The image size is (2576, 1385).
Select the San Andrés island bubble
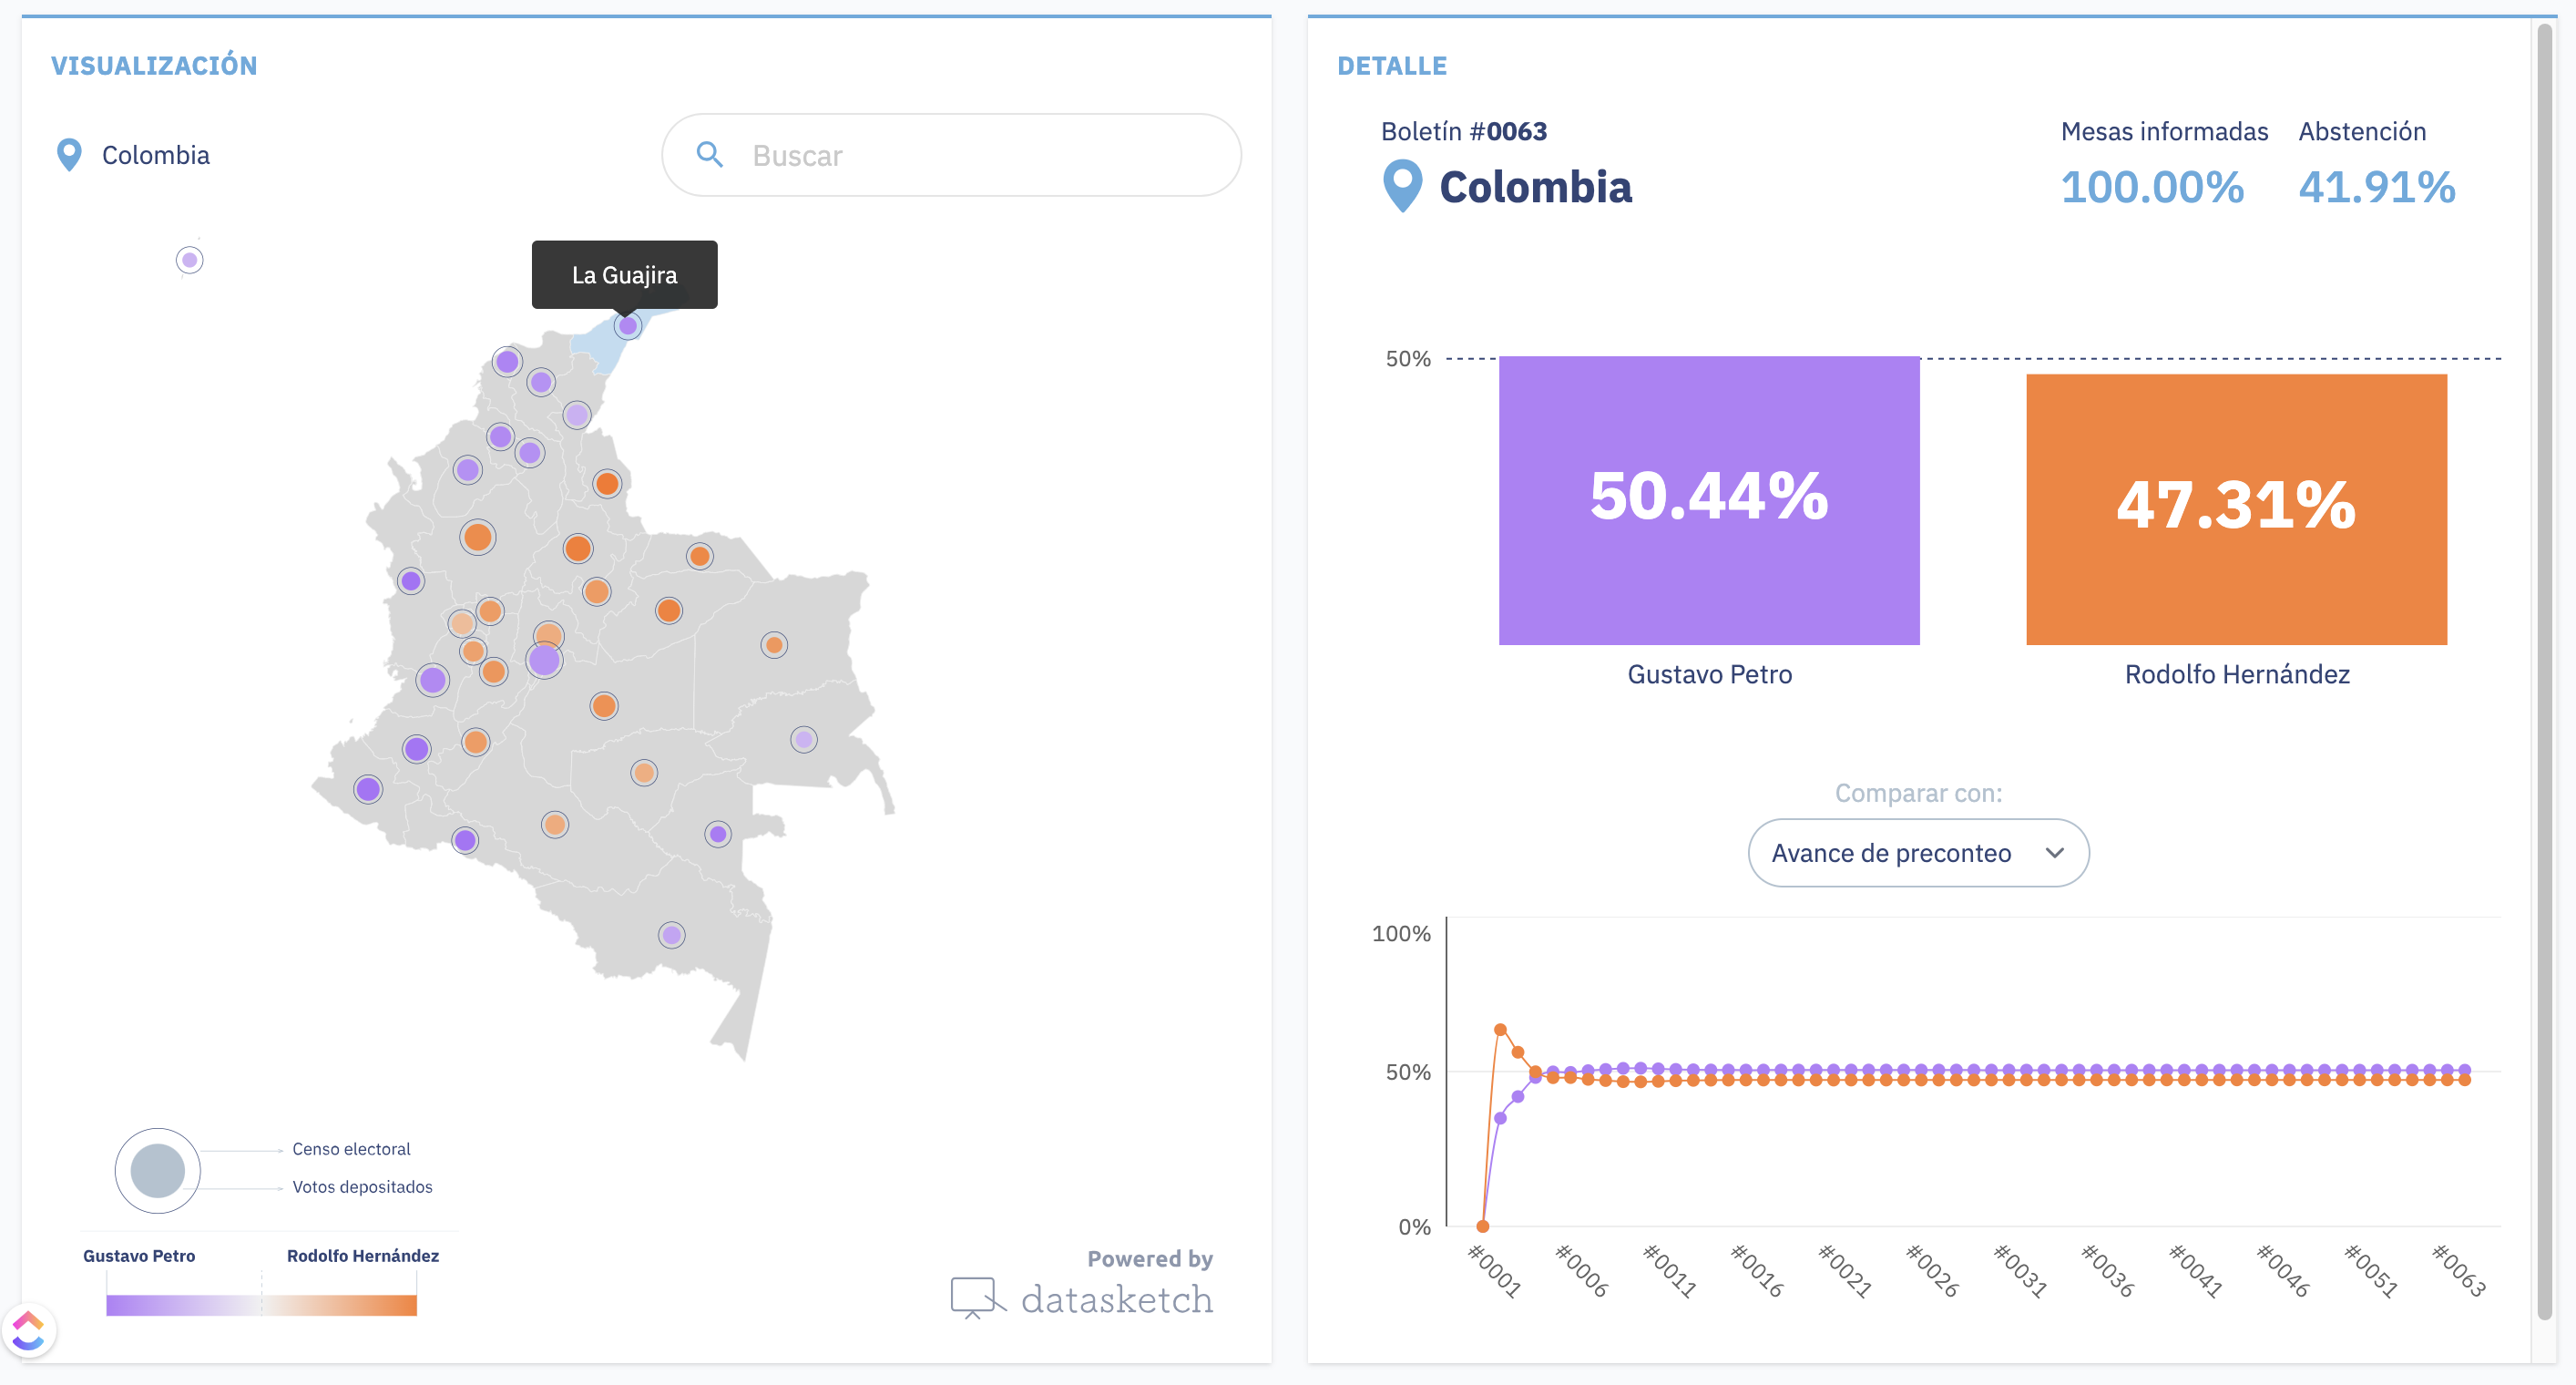(189, 260)
